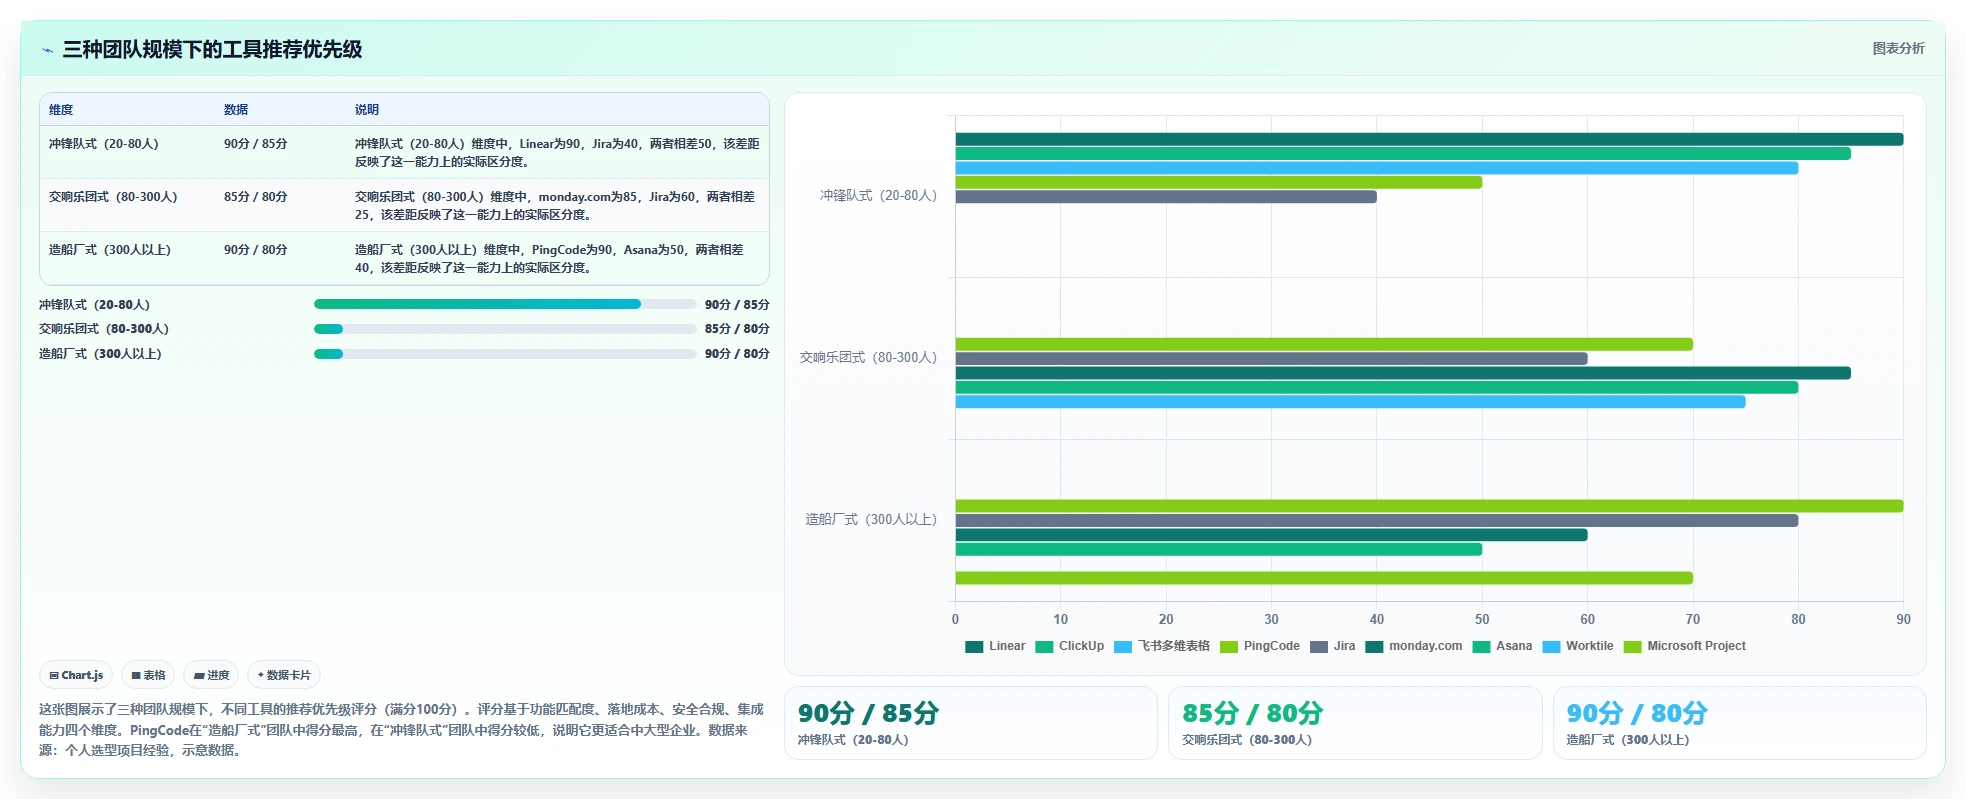Image resolution: width=1966 pixels, height=799 pixels.
Task: Click the 交响乐团式 progress bar
Action: [505, 329]
